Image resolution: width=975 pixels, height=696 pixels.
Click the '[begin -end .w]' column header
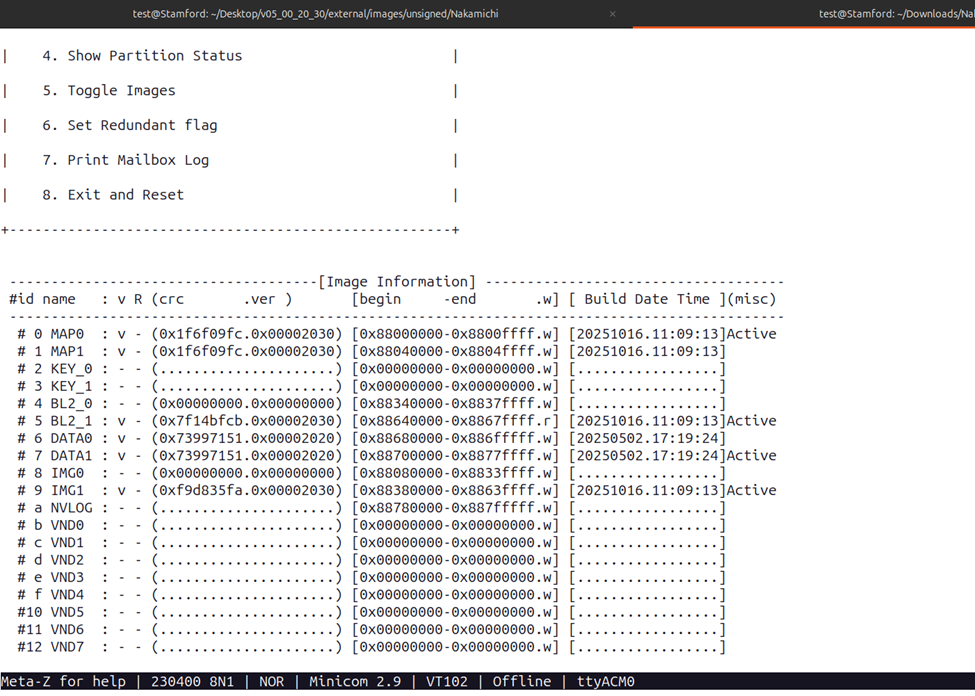tap(455, 299)
